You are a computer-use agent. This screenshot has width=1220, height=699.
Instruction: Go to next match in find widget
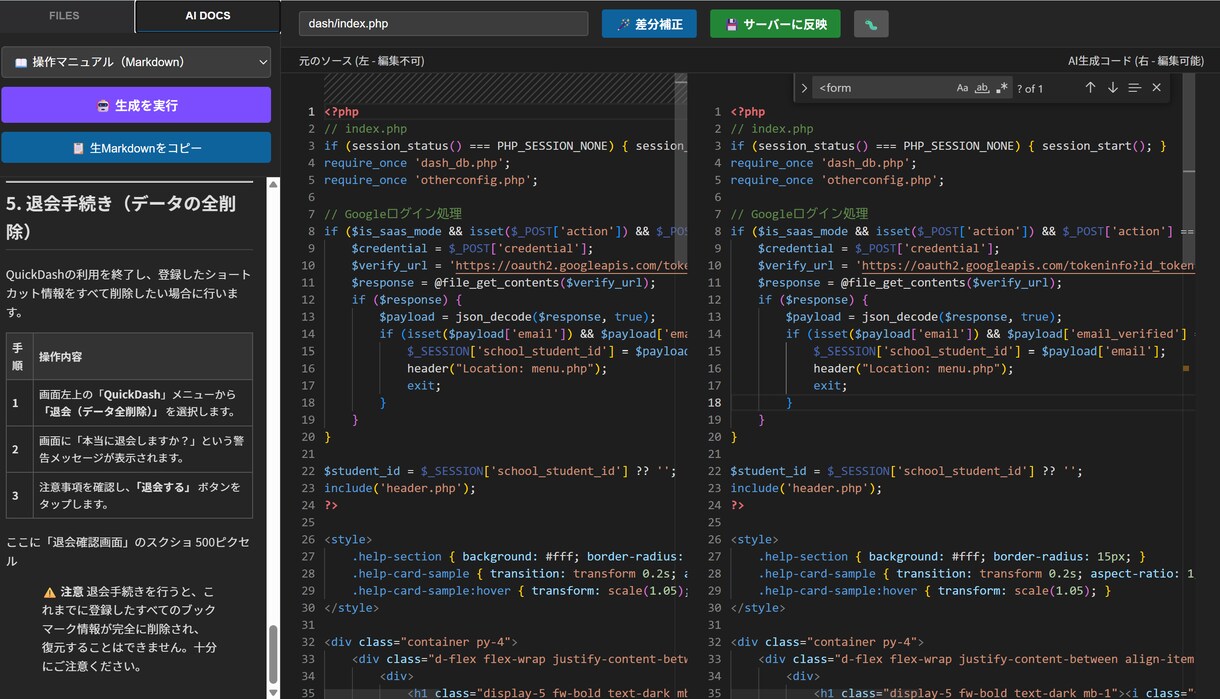coord(1112,88)
